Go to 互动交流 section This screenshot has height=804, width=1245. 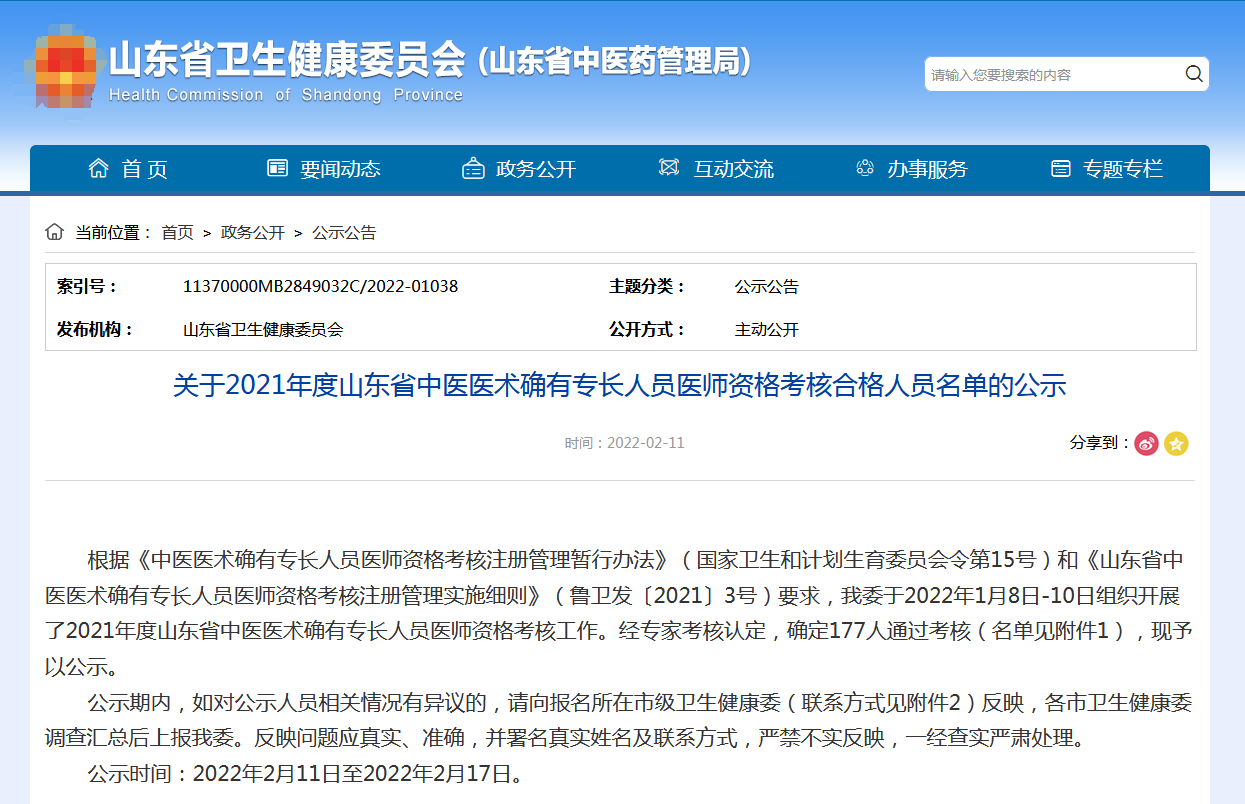coord(734,169)
